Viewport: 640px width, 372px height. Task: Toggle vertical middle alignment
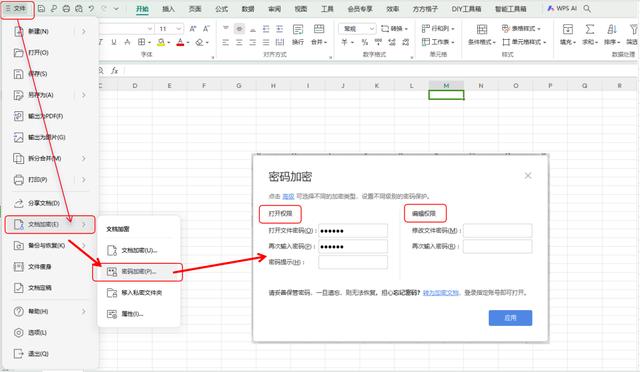(x=239, y=29)
